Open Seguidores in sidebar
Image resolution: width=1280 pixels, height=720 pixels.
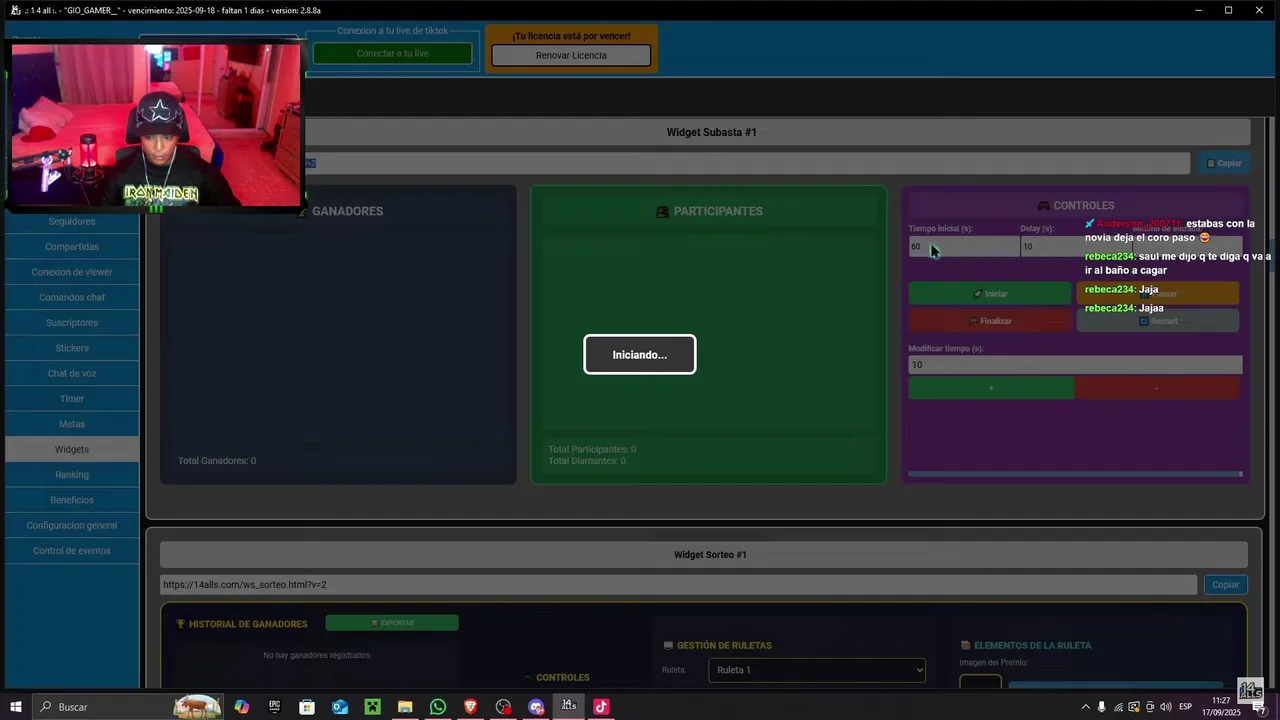72,221
